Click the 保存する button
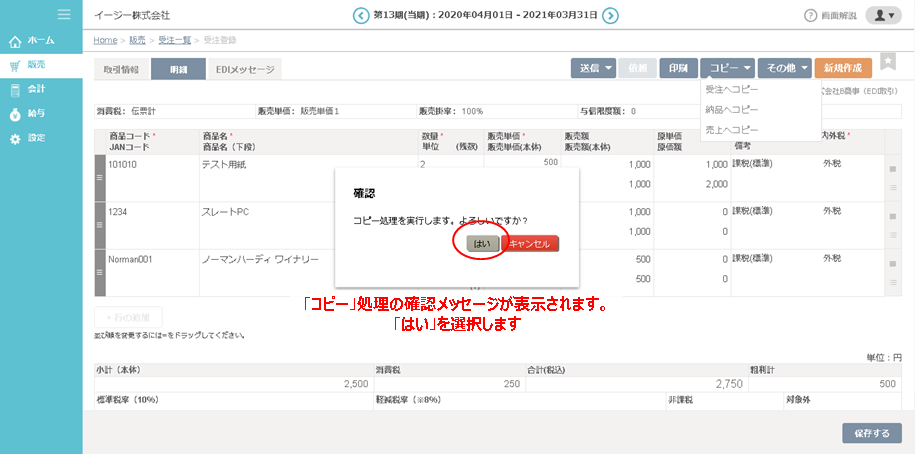The width and height of the screenshot is (915, 454). pos(872,433)
